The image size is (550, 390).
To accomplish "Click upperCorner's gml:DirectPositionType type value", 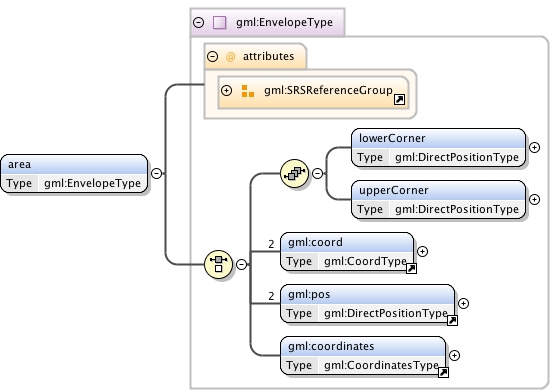I will coord(457,209).
